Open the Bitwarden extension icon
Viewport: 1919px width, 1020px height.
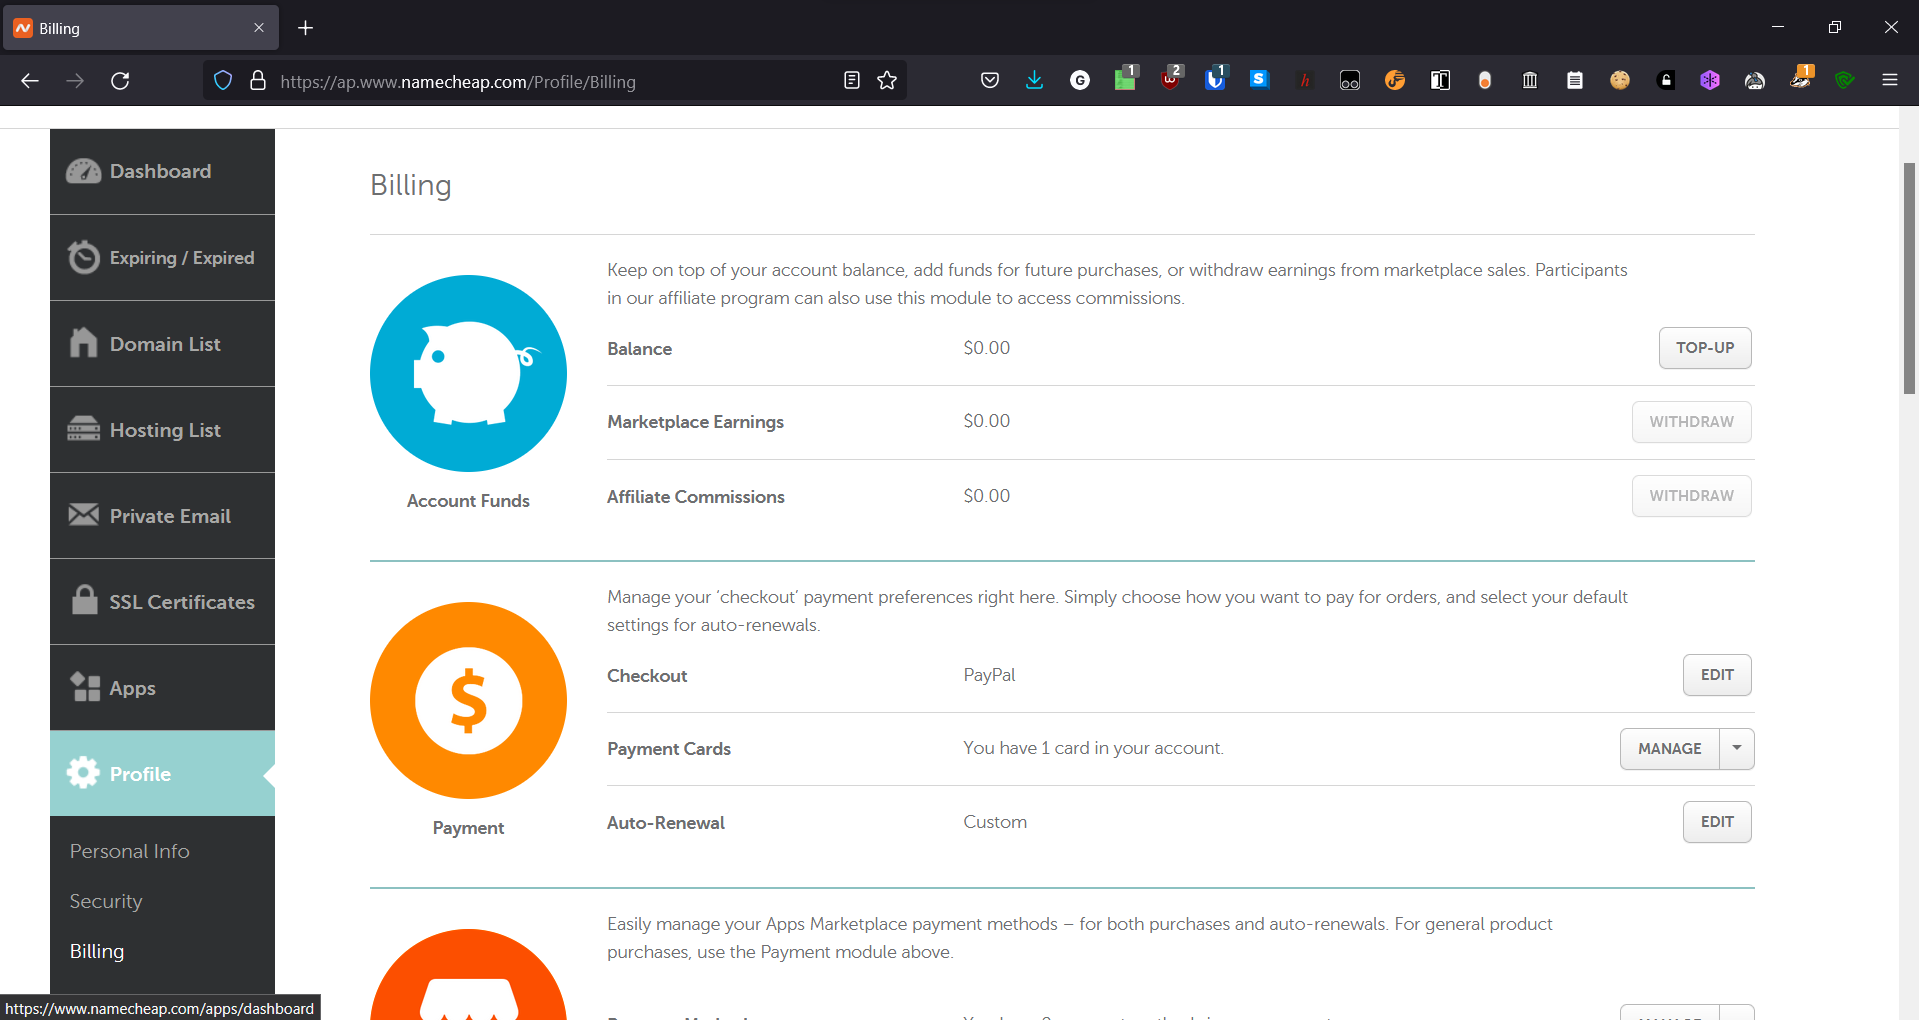pyautogui.click(x=1215, y=79)
